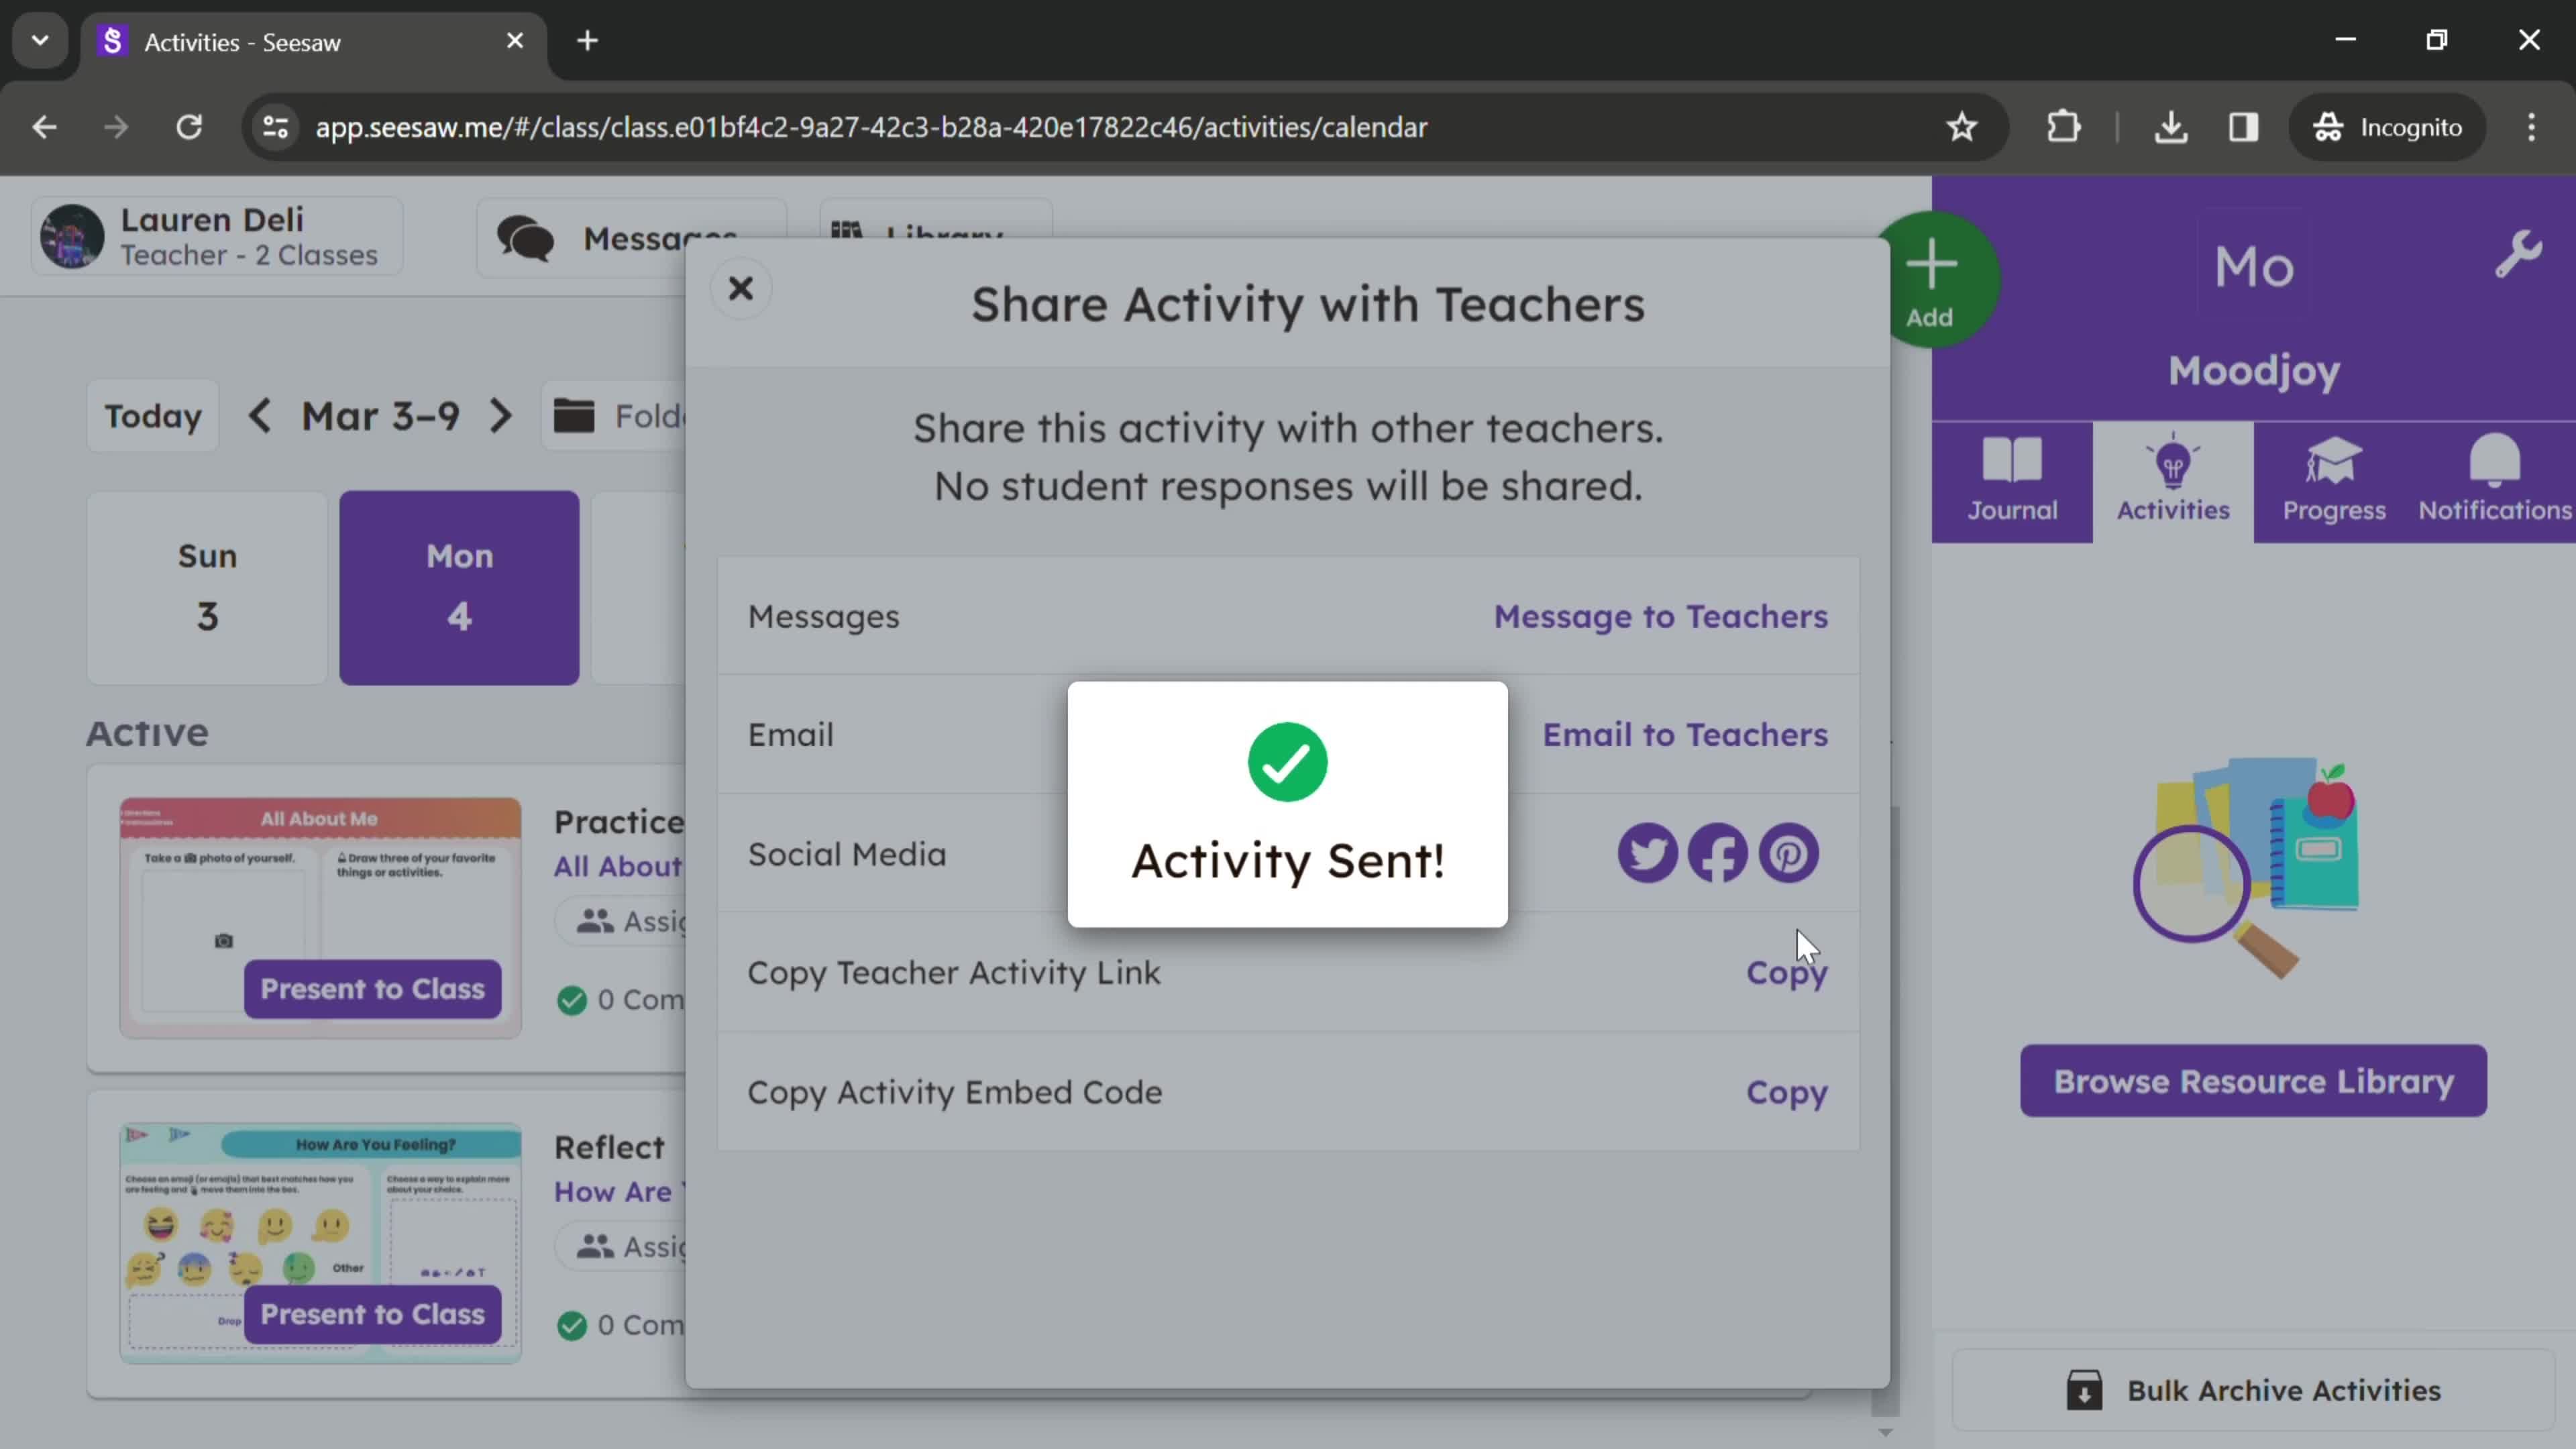This screenshot has width=2576, height=1449.
Task: Browse Resource Library button
Action: [x=2254, y=1081]
